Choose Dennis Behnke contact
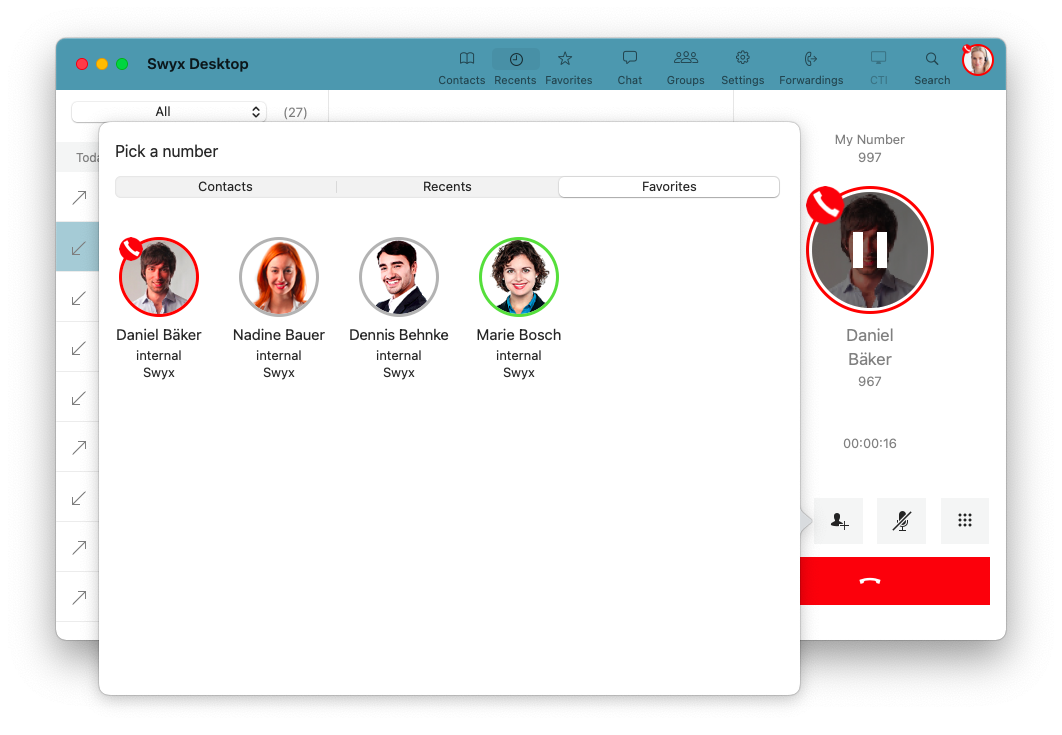The height and width of the screenshot is (735, 1062). 398,277
